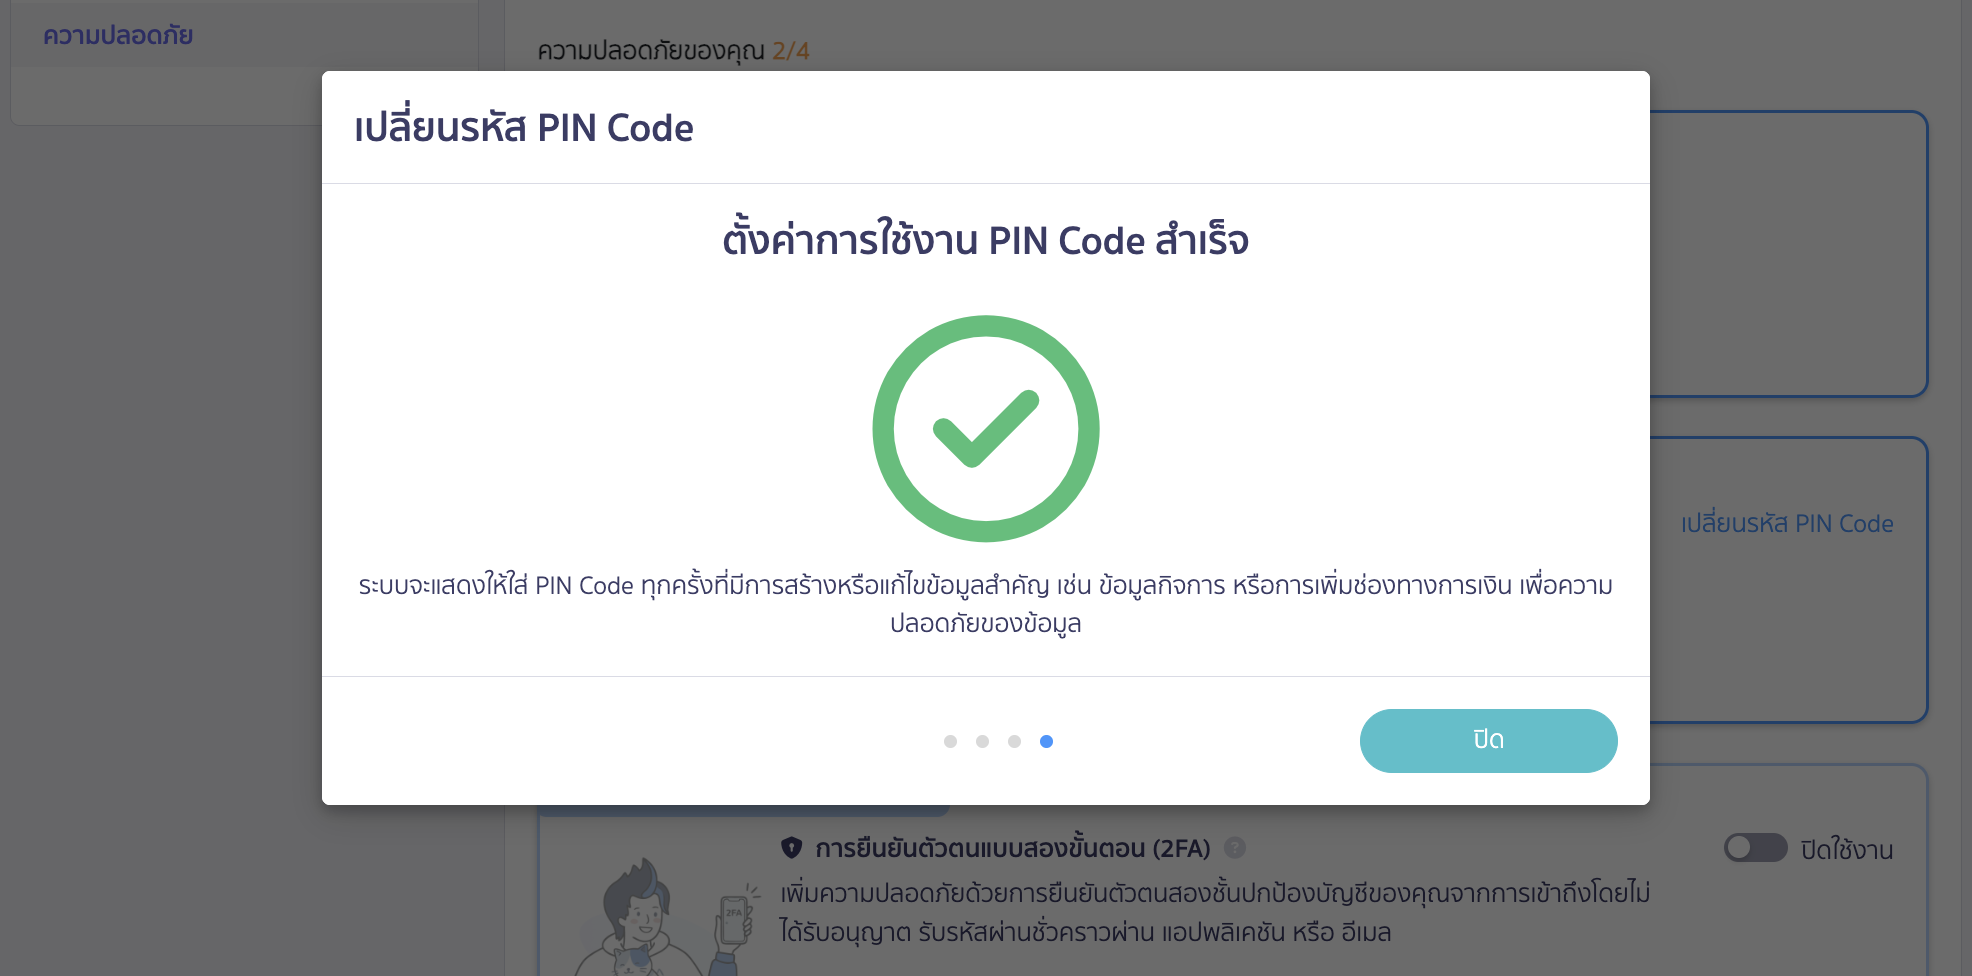Open the question mark help icon for 2FA
The width and height of the screenshot is (1972, 976).
point(1236,849)
